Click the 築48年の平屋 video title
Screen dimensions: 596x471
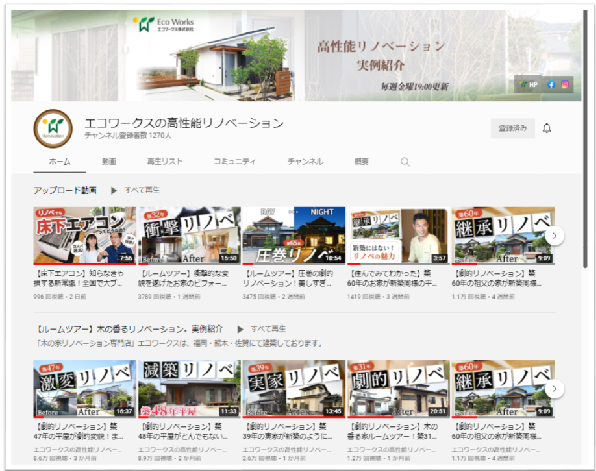coord(183,431)
